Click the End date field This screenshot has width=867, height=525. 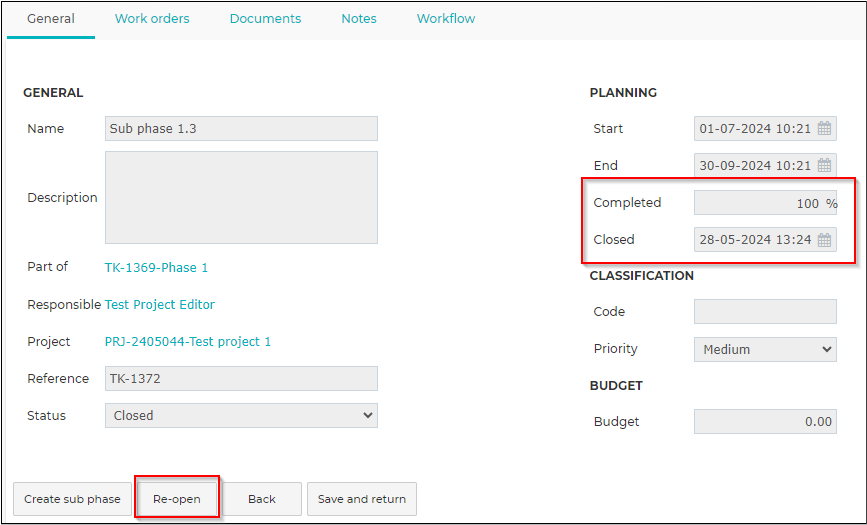pos(765,165)
